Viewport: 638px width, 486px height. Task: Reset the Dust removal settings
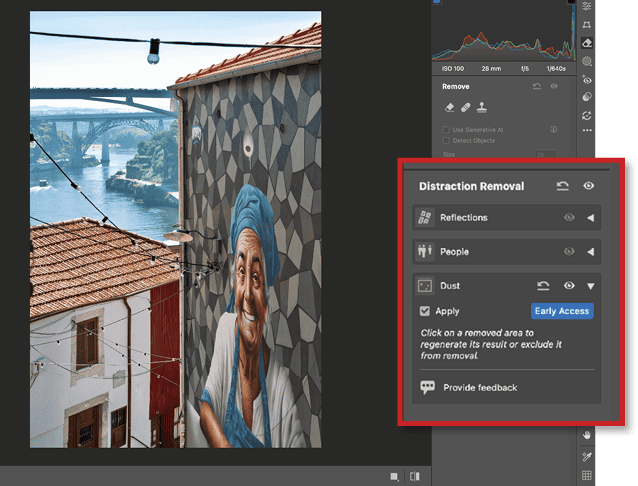pyautogui.click(x=544, y=286)
